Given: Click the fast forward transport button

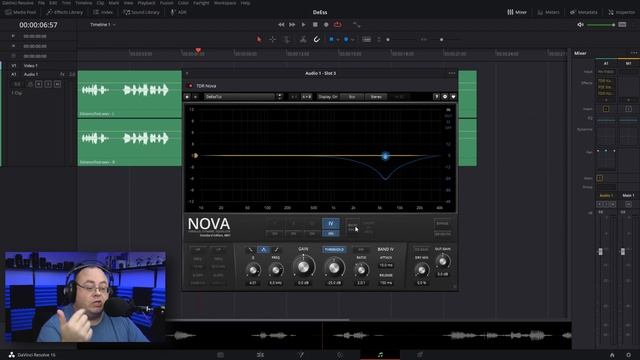Looking at the screenshot, I should [292, 24].
